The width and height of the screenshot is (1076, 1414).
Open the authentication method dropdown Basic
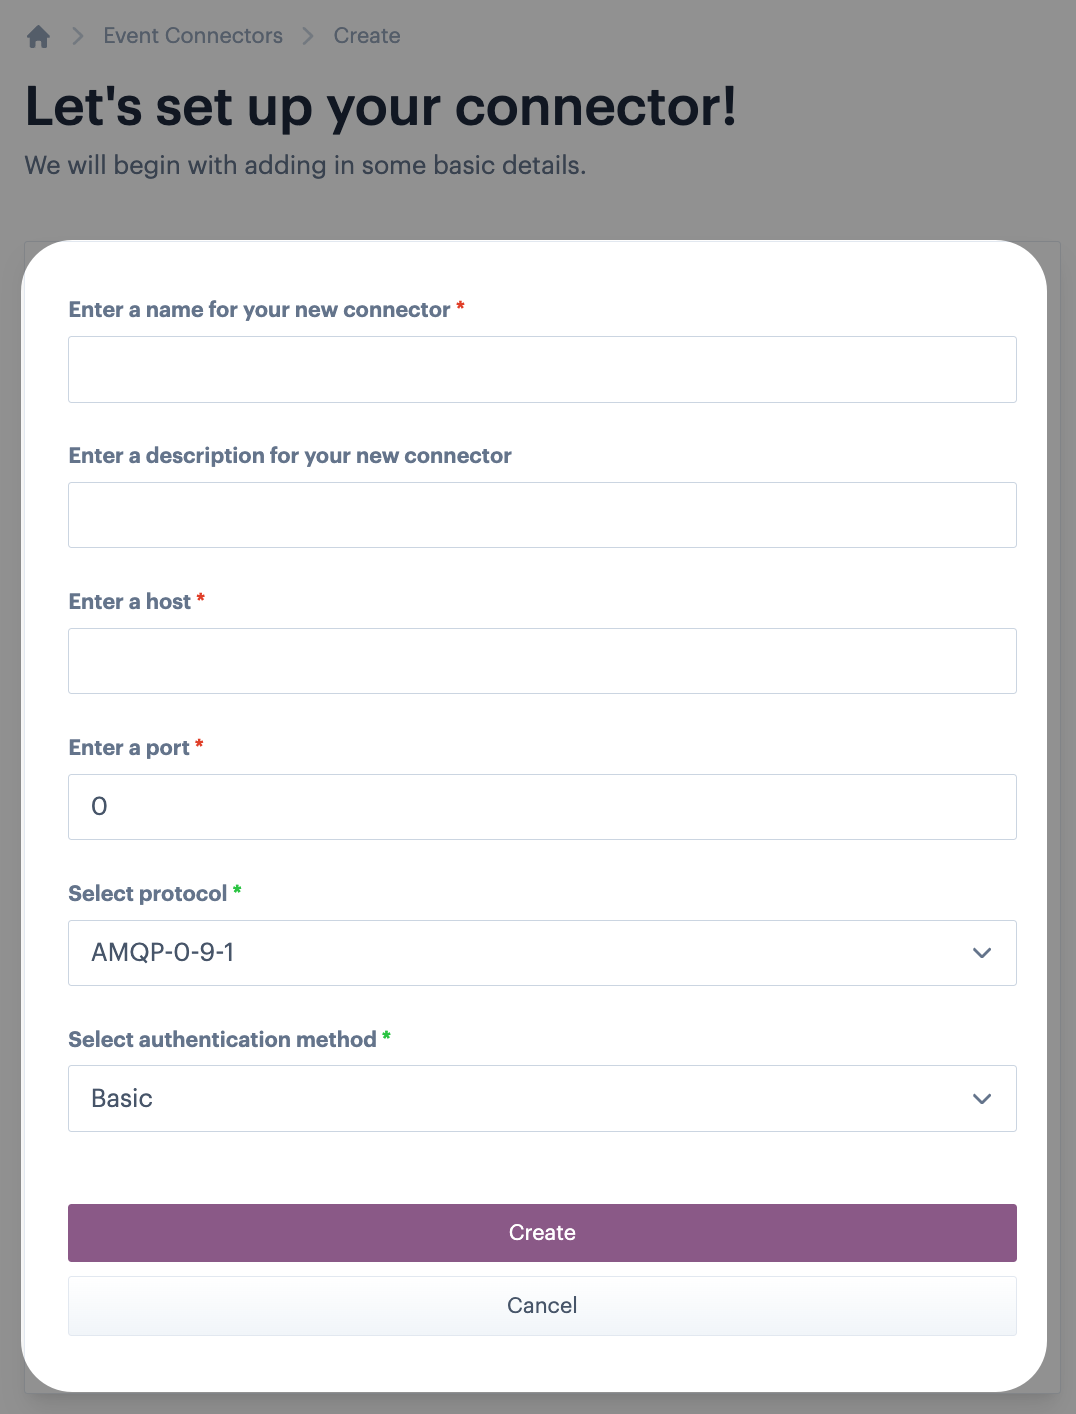tap(542, 1099)
